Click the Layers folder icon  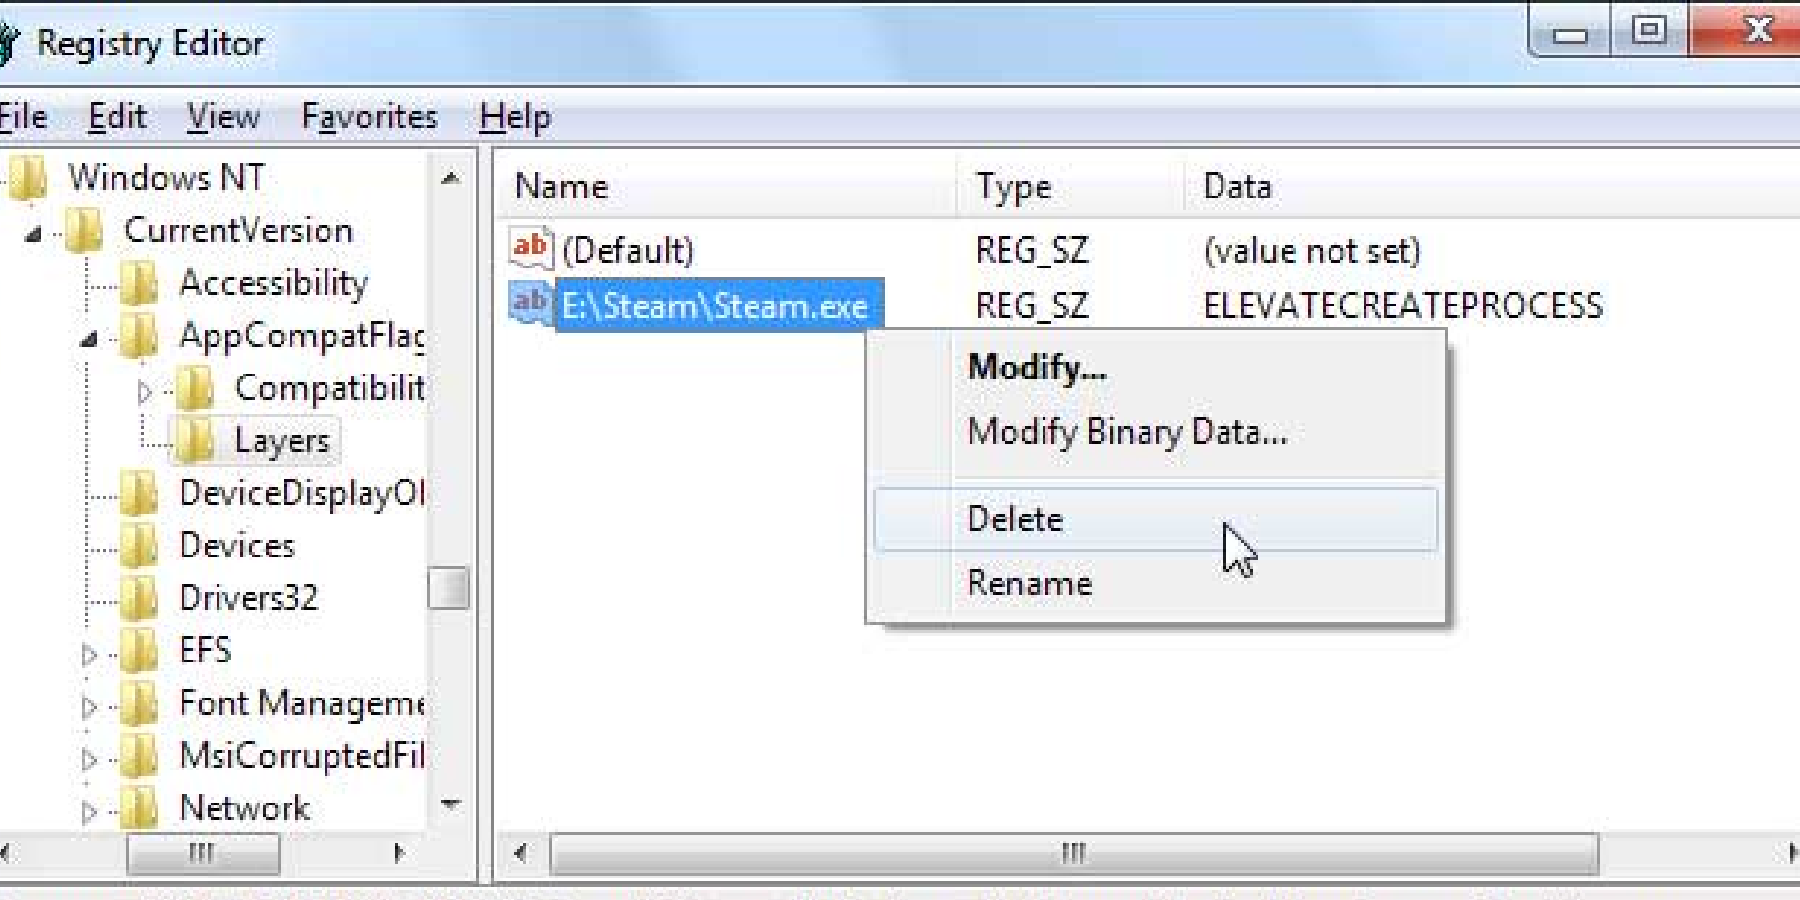pos(194,441)
